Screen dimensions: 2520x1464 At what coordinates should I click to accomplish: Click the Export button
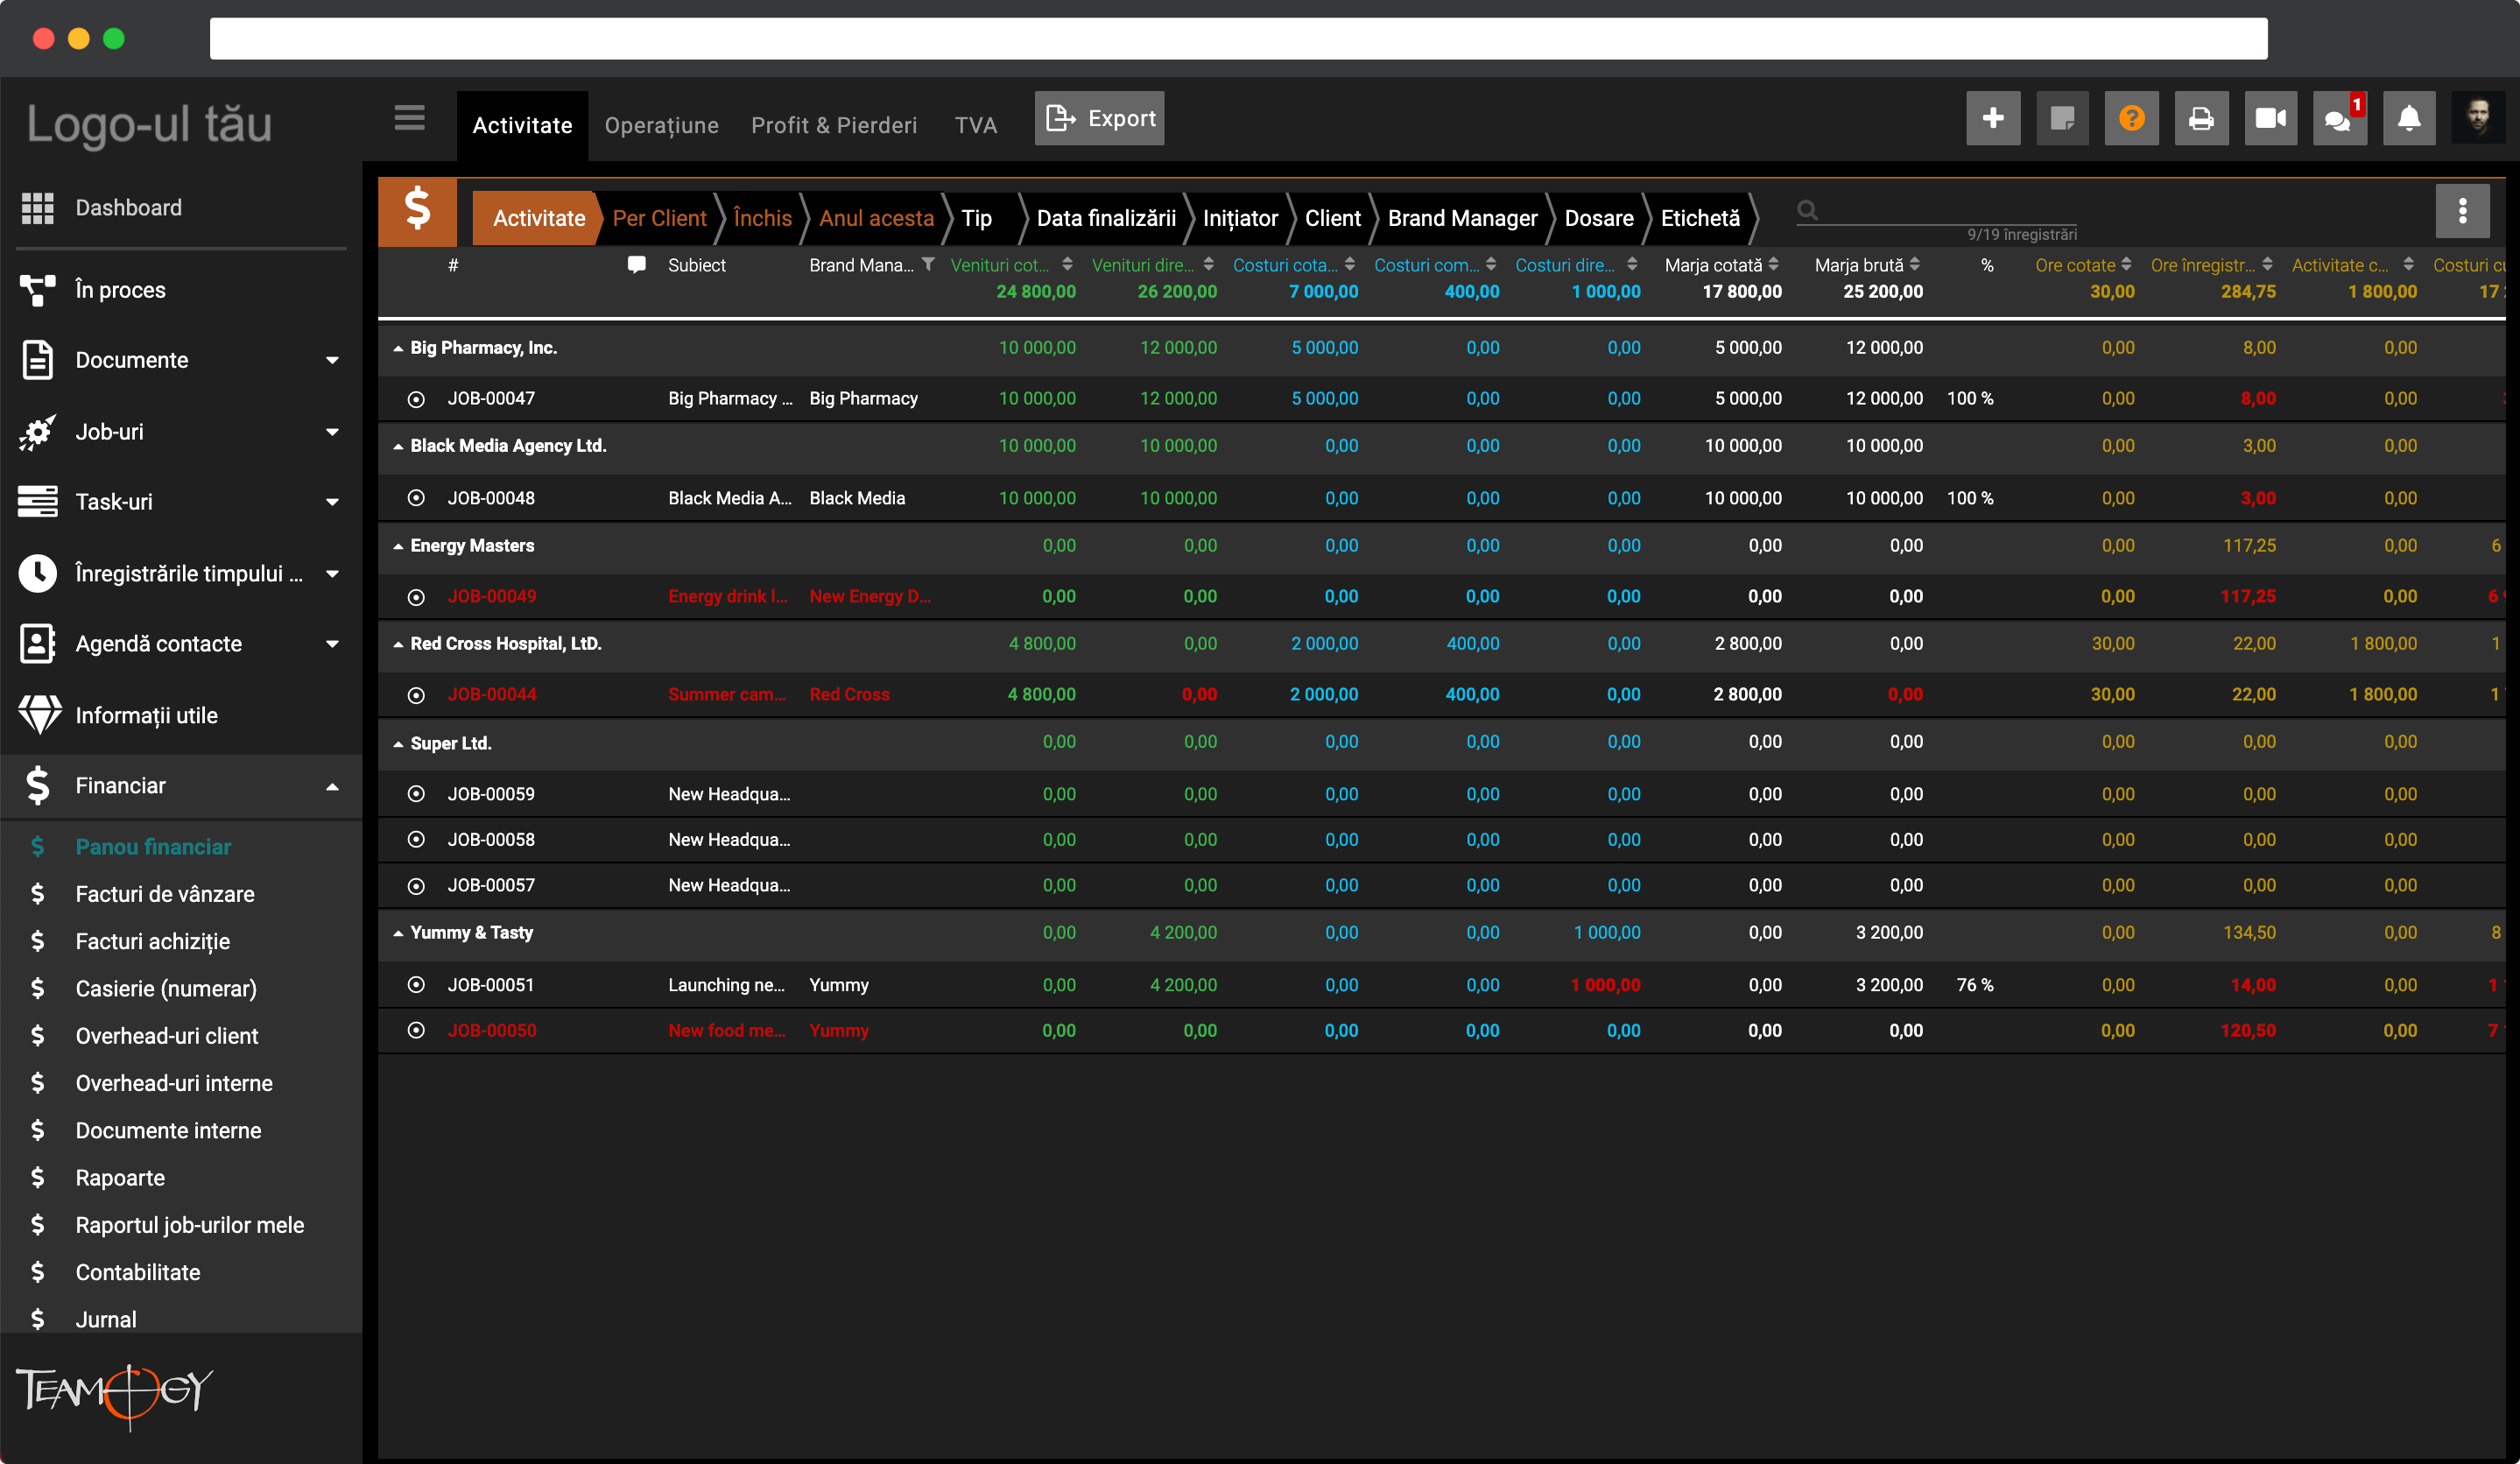tap(1099, 118)
